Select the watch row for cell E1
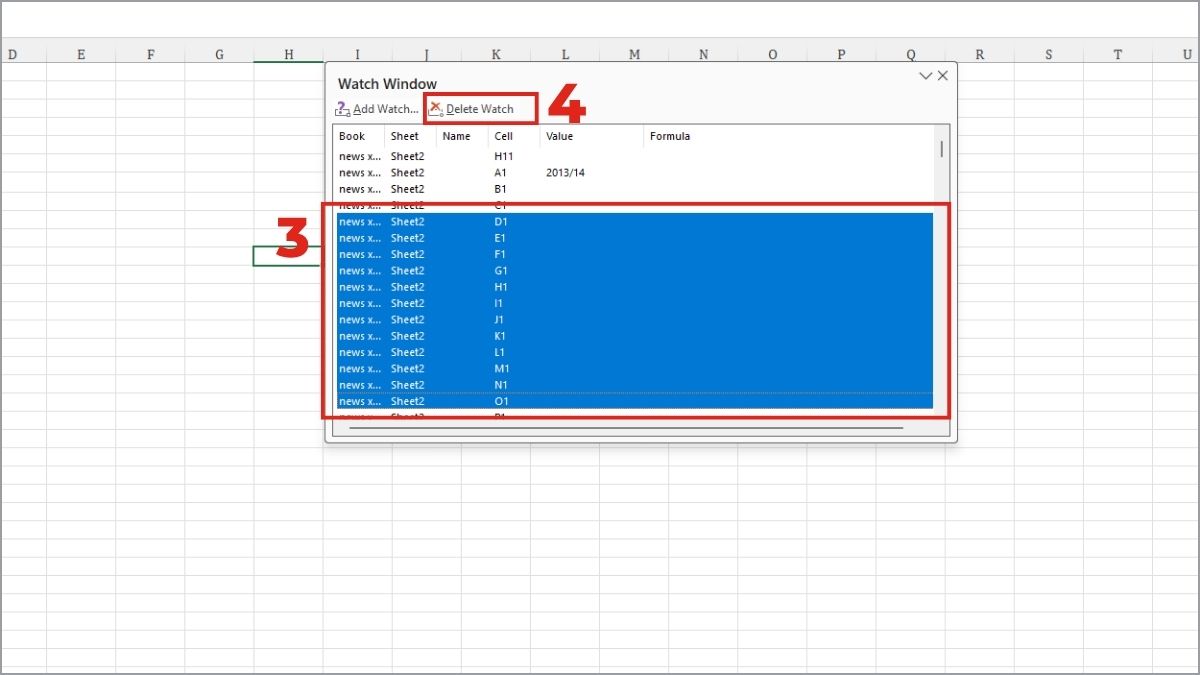This screenshot has height=675, width=1200. tap(633, 238)
